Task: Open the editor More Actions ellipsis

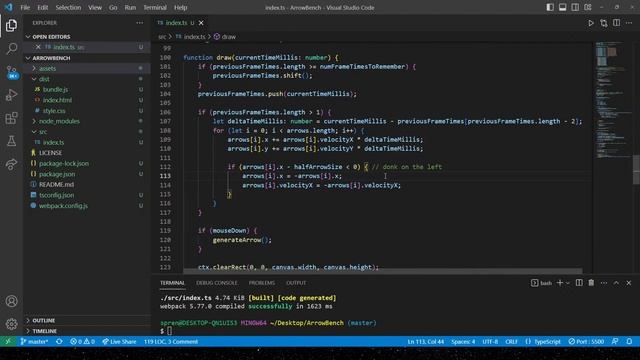Action: click(x=629, y=23)
